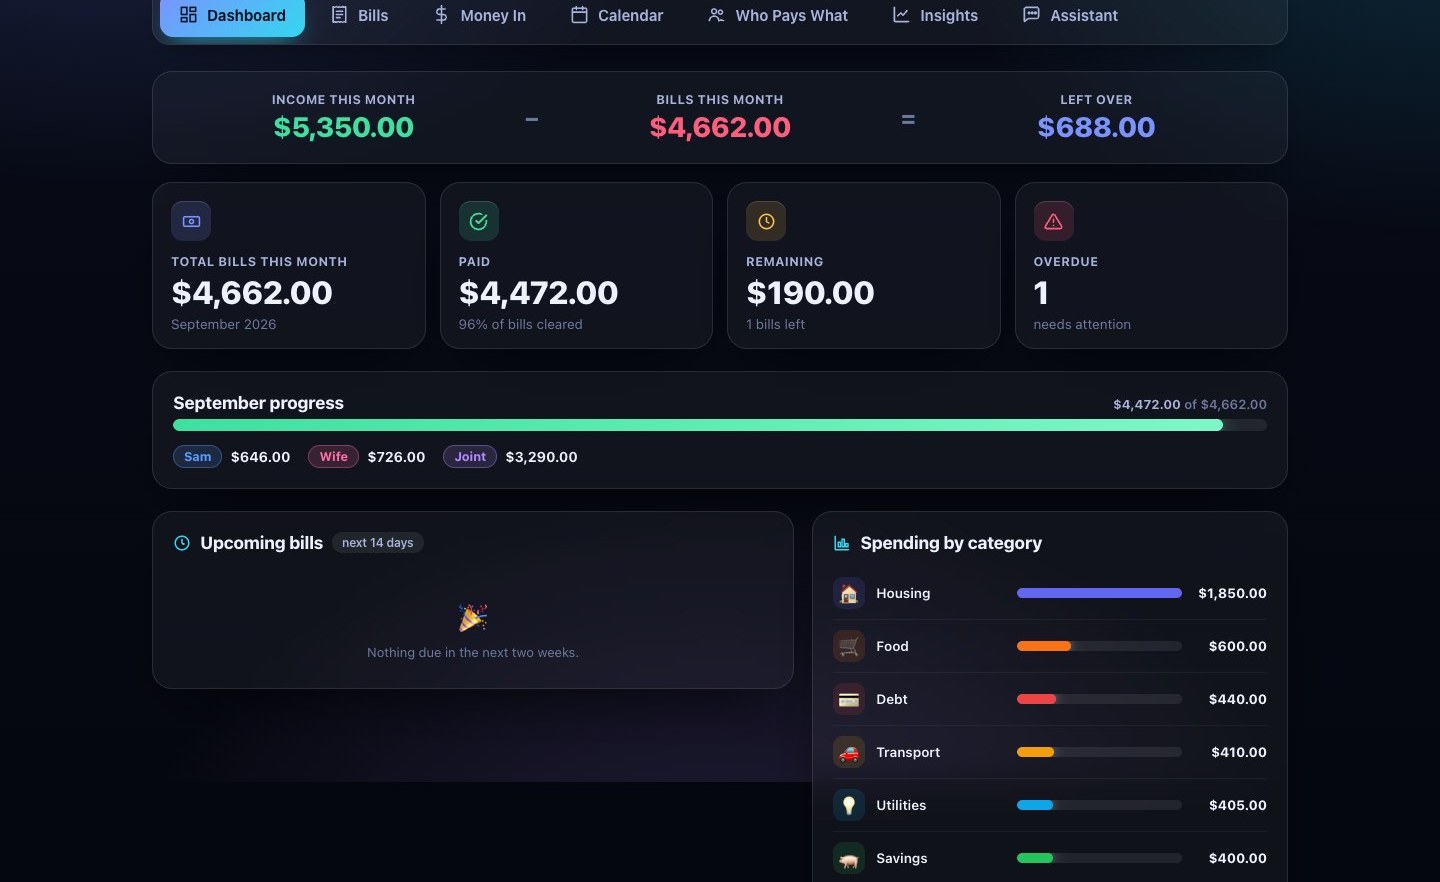Open the Money In tab
Screen dimensions: 1440x882
[x=480, y=16]
